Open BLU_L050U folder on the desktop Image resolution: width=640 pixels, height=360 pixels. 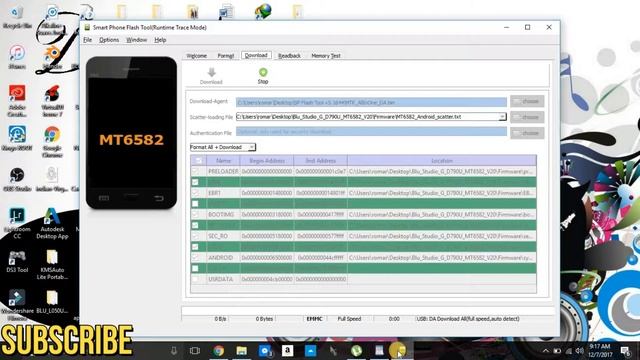pos(52,302)
